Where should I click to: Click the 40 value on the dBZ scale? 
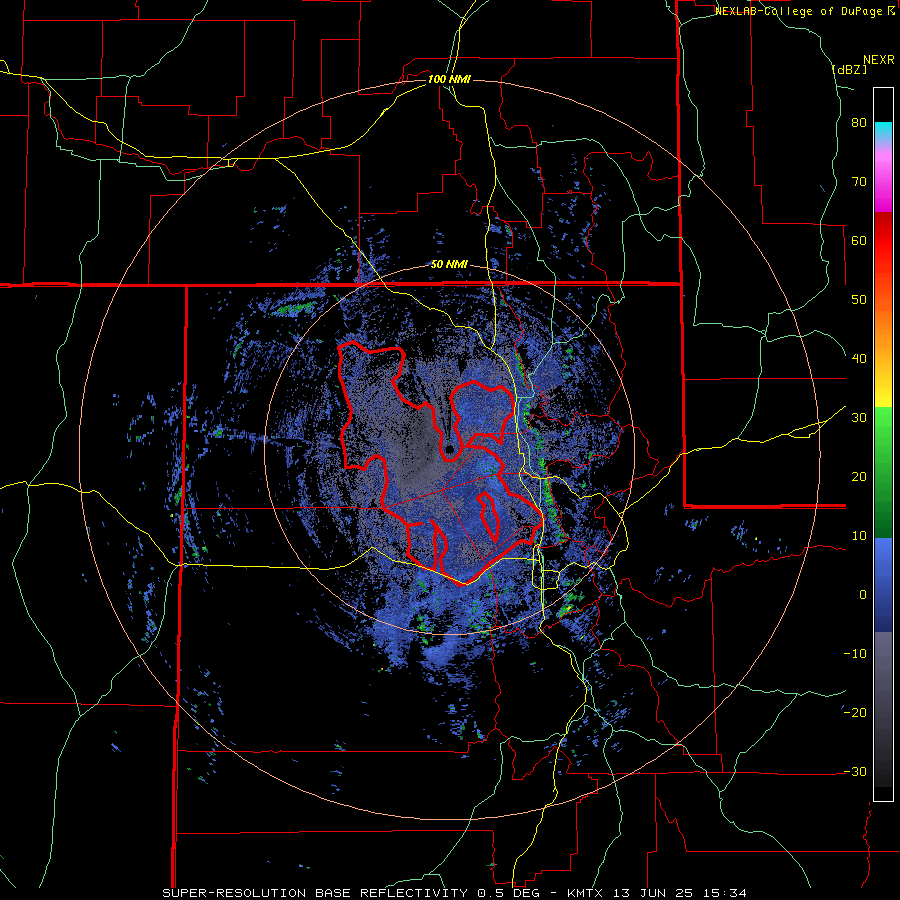point(859,359)
